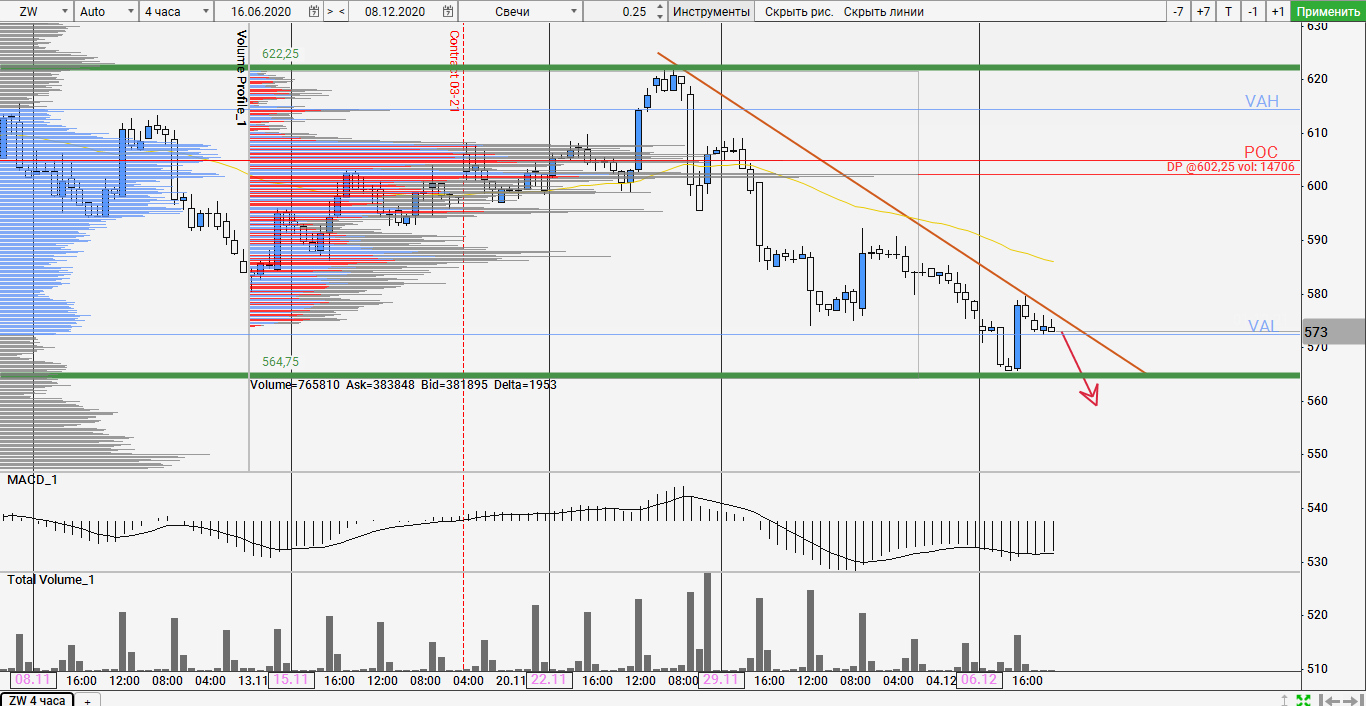Toggle 'Скрыть рис.' to hide drawings
This screenshot has width=1366, height=706.
click(x=799, y=12)
